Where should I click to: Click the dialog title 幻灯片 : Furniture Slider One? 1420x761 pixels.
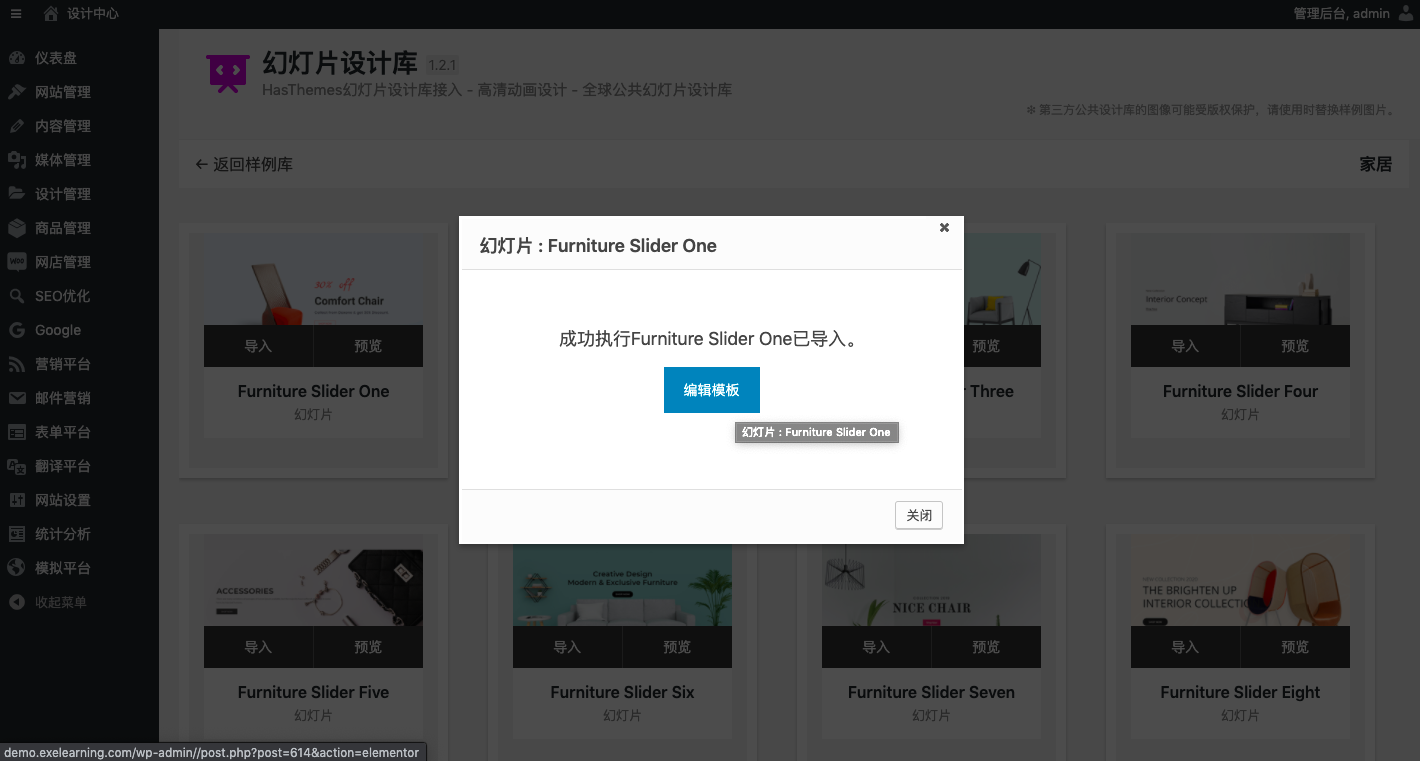coord(598,245)
